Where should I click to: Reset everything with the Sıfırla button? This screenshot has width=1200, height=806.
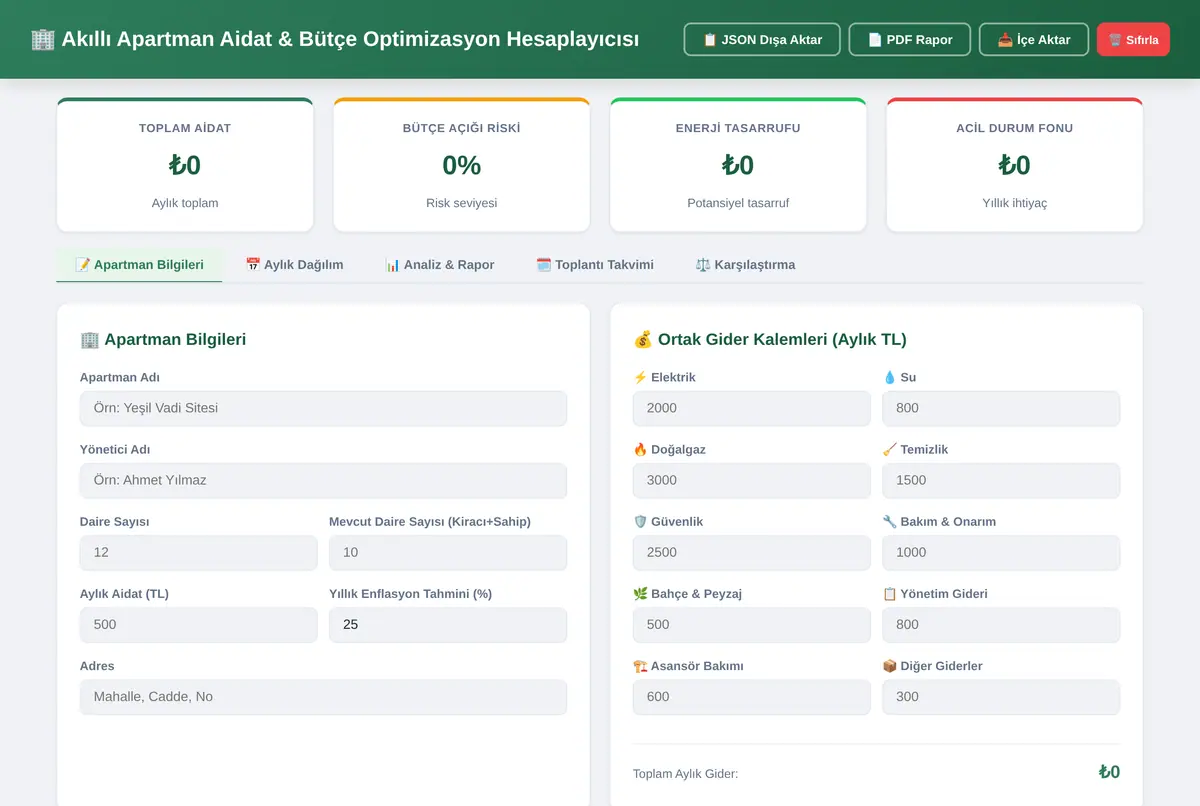click(1133, 40)
